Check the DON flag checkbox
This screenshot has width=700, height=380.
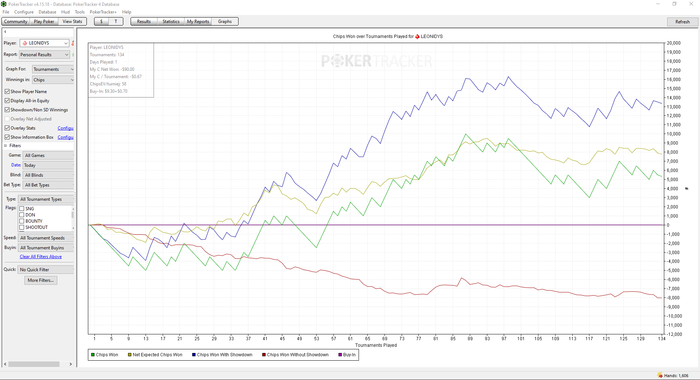(21, 215)
